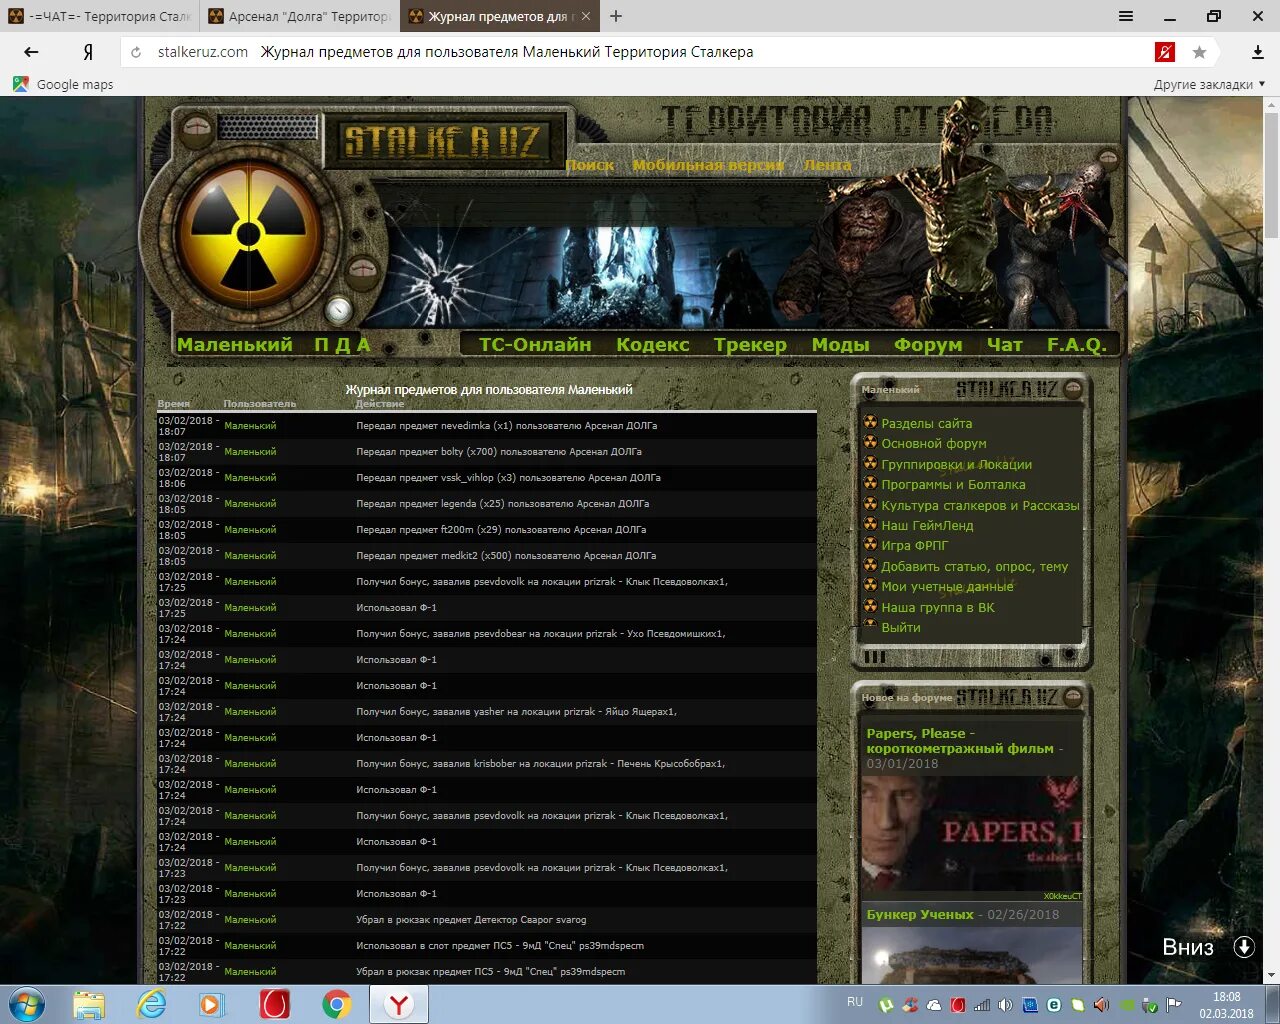The width and height of the screenshot is (1280, 1024).
Task: Click the yellow radiation symbol logo
Action: pos(248,235)
